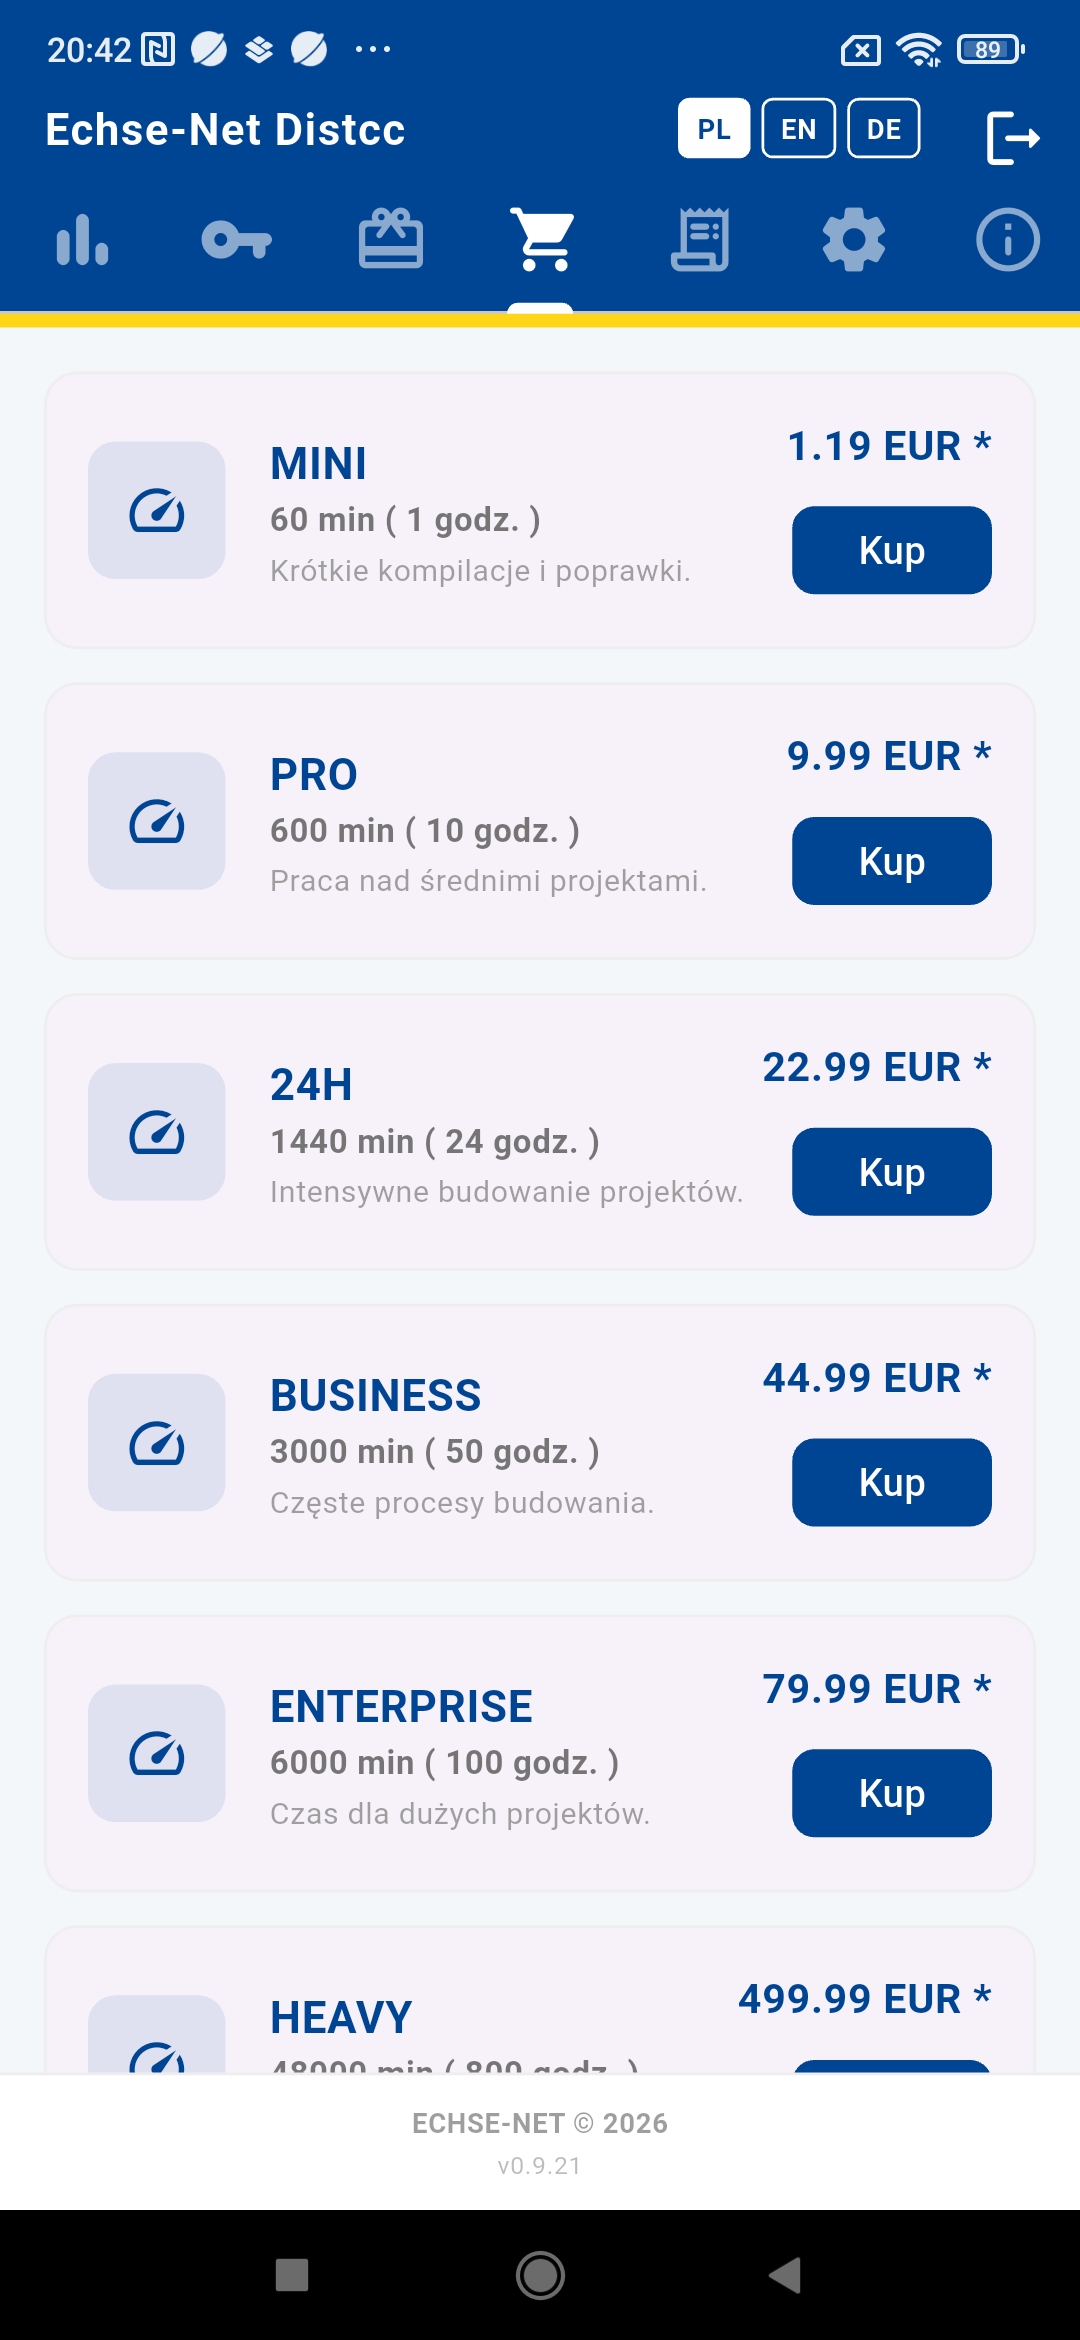Switch language to DE
Image resolution: width=1080 pixels, height=2340 pixels.
pos(884,129)
